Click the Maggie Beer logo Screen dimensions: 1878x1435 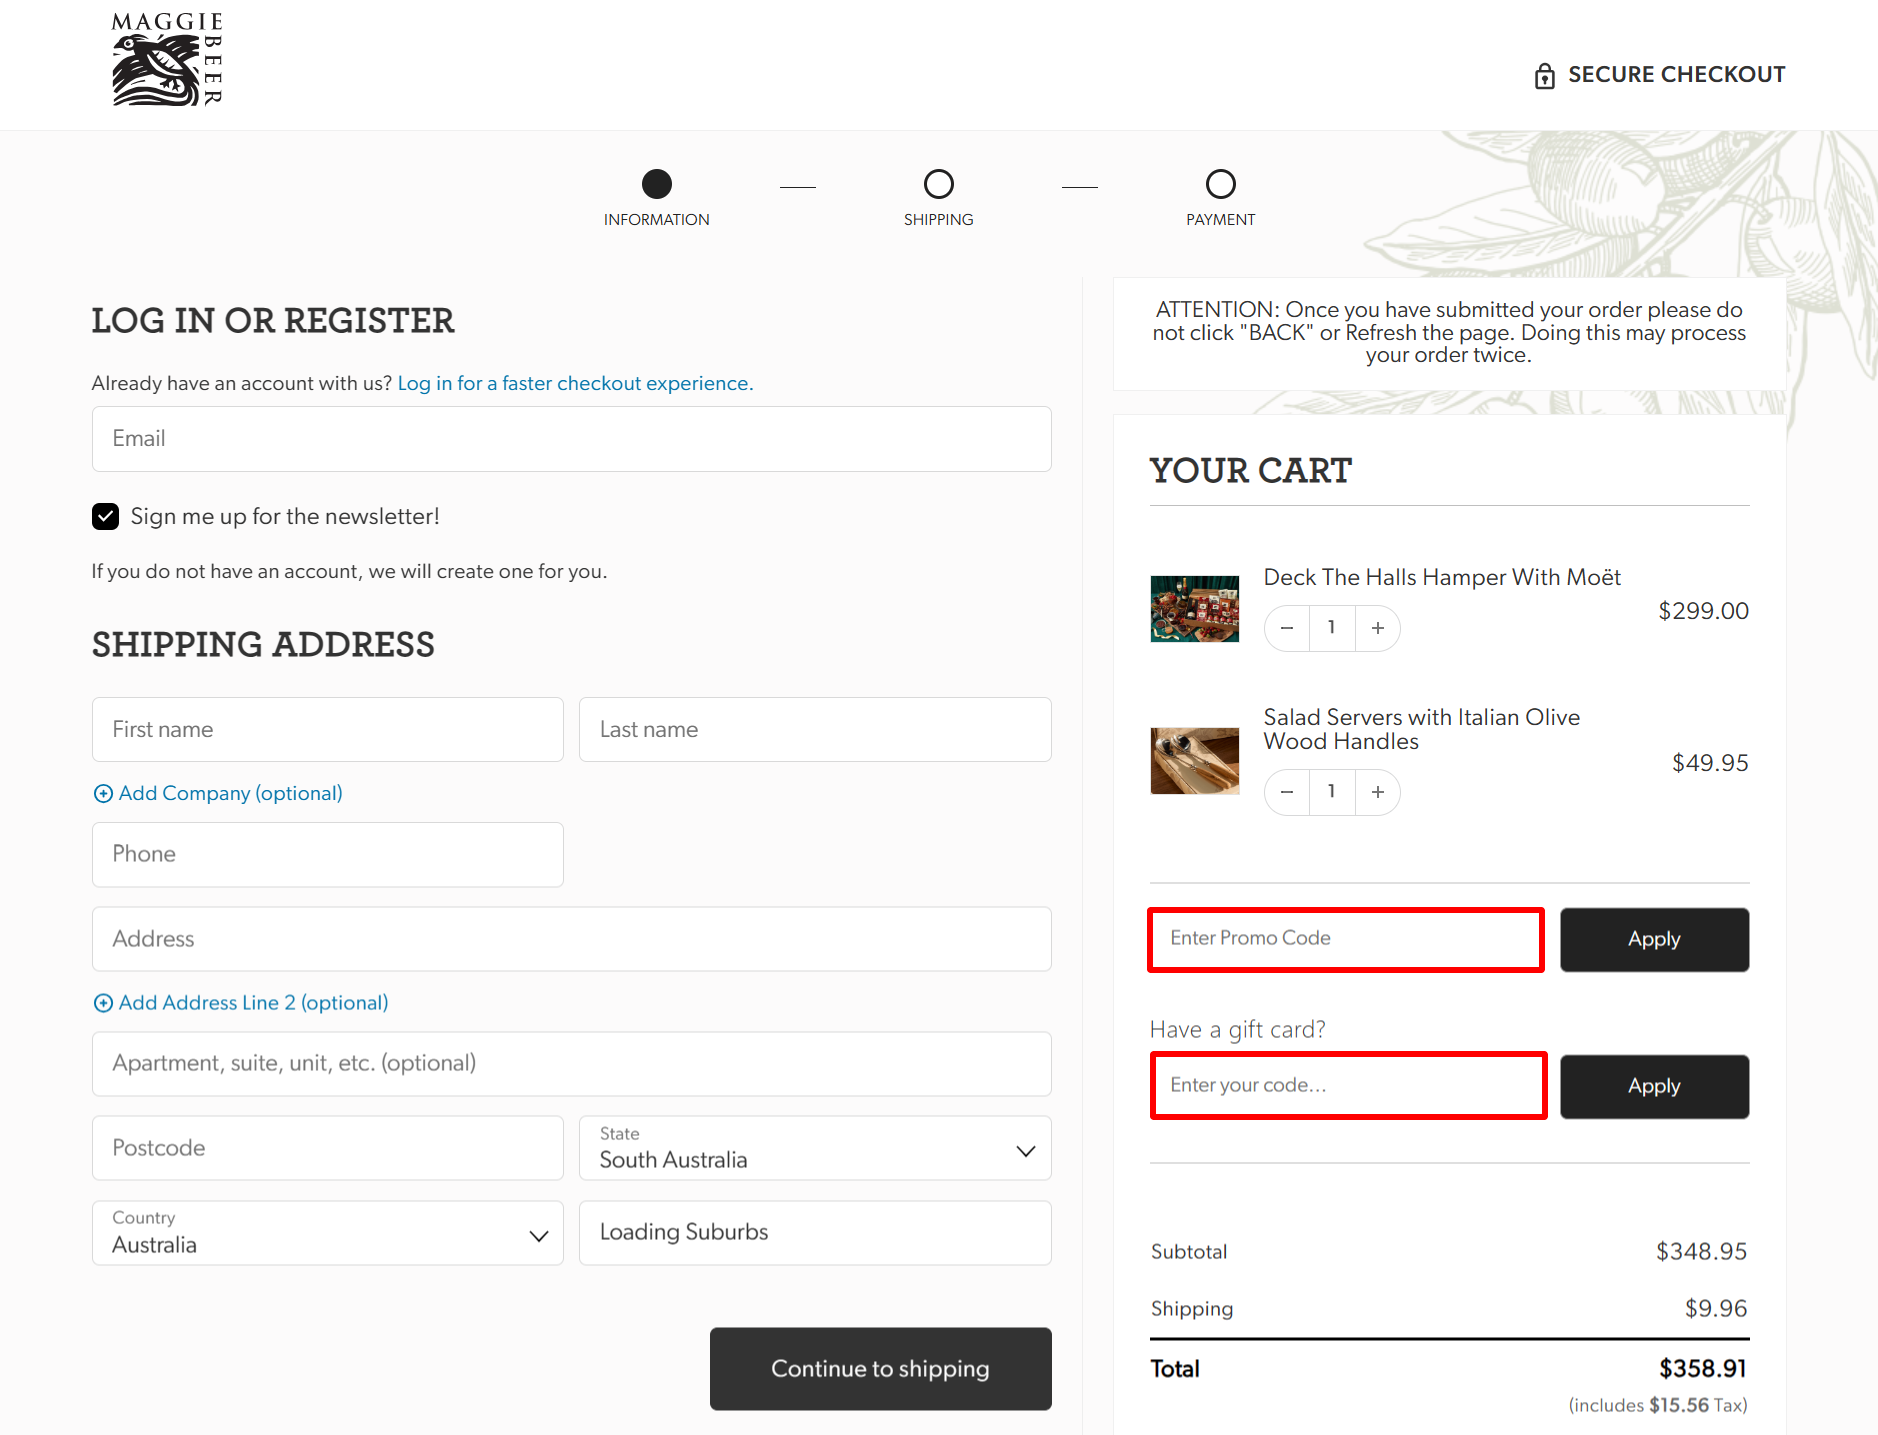point(166,58)
